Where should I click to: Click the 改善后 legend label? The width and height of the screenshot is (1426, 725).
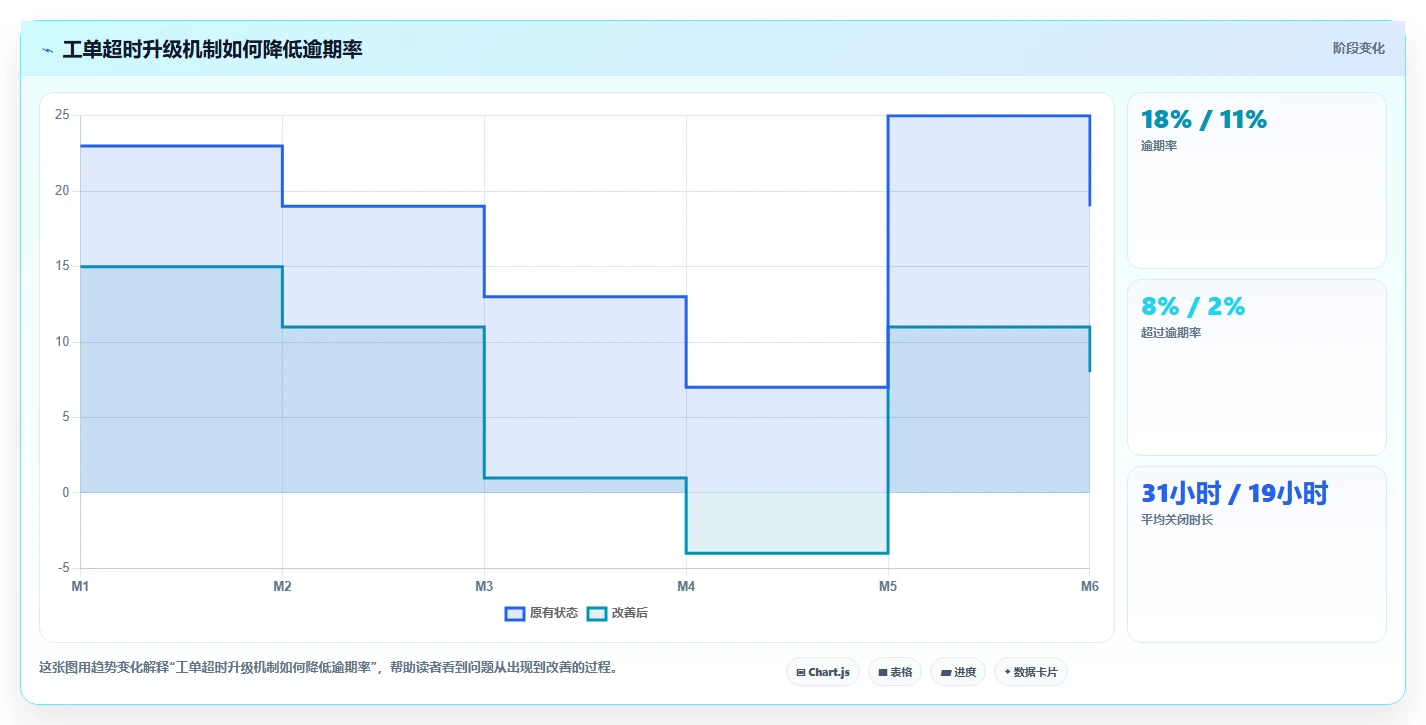point(630,613)
